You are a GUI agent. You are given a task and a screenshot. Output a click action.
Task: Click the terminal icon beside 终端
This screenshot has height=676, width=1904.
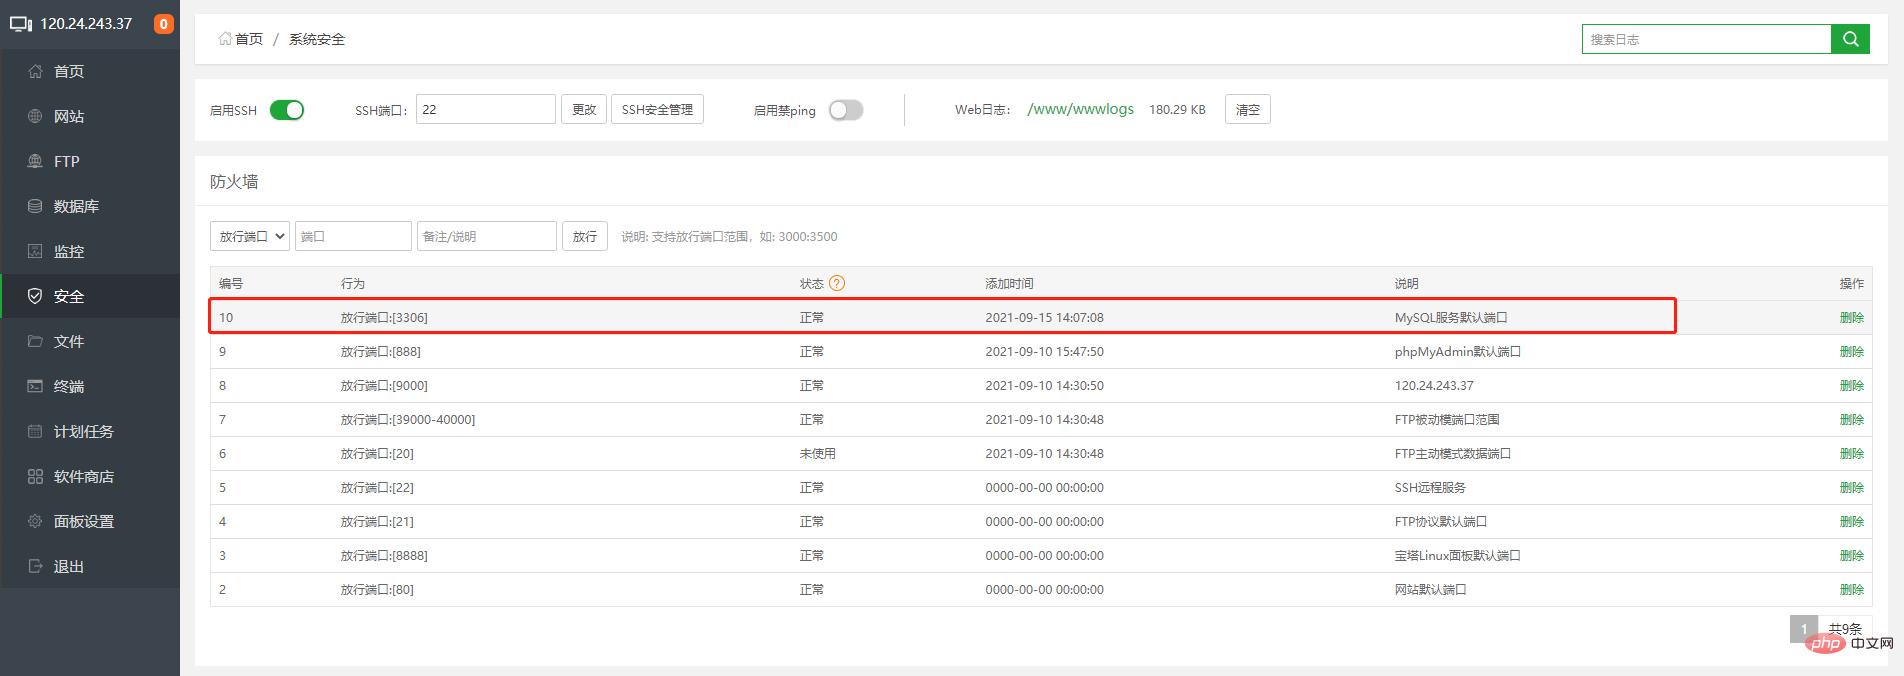(x=35, y=386)
